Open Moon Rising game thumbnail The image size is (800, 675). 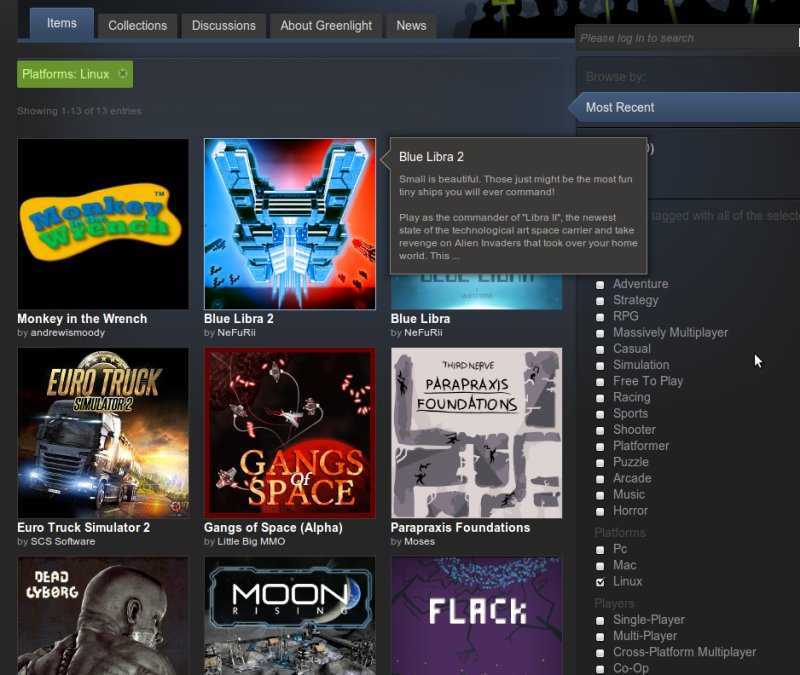click(290, 616)
